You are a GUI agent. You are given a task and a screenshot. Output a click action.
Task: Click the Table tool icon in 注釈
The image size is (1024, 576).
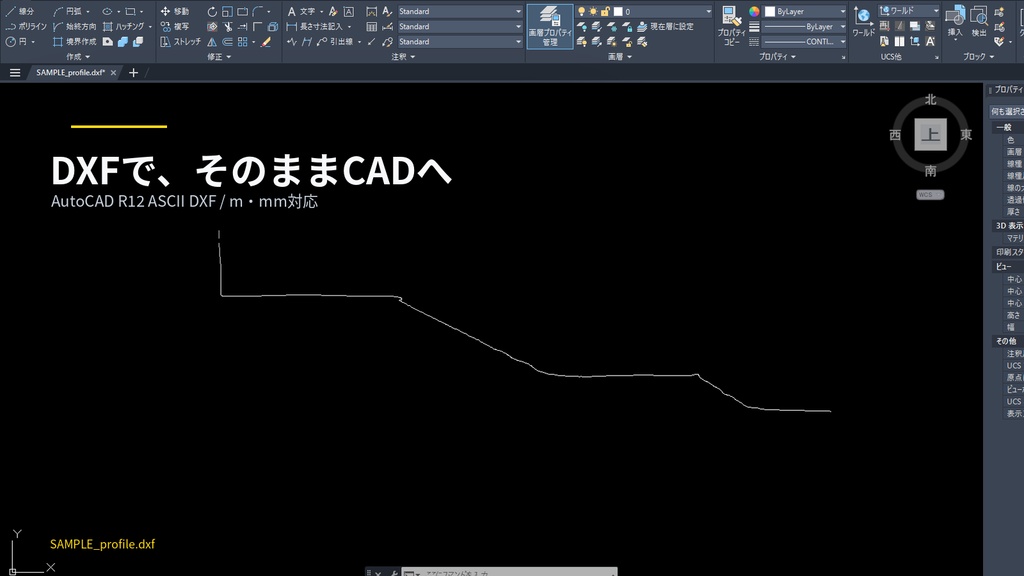(x=372, y=26)
